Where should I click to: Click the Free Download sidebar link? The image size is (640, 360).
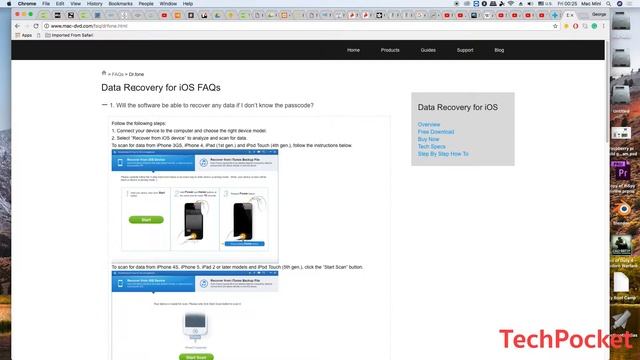coord(436,132)
